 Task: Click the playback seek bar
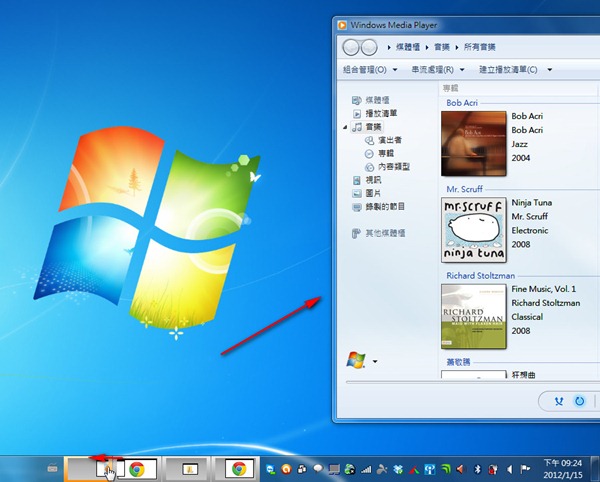coord(473,382)
